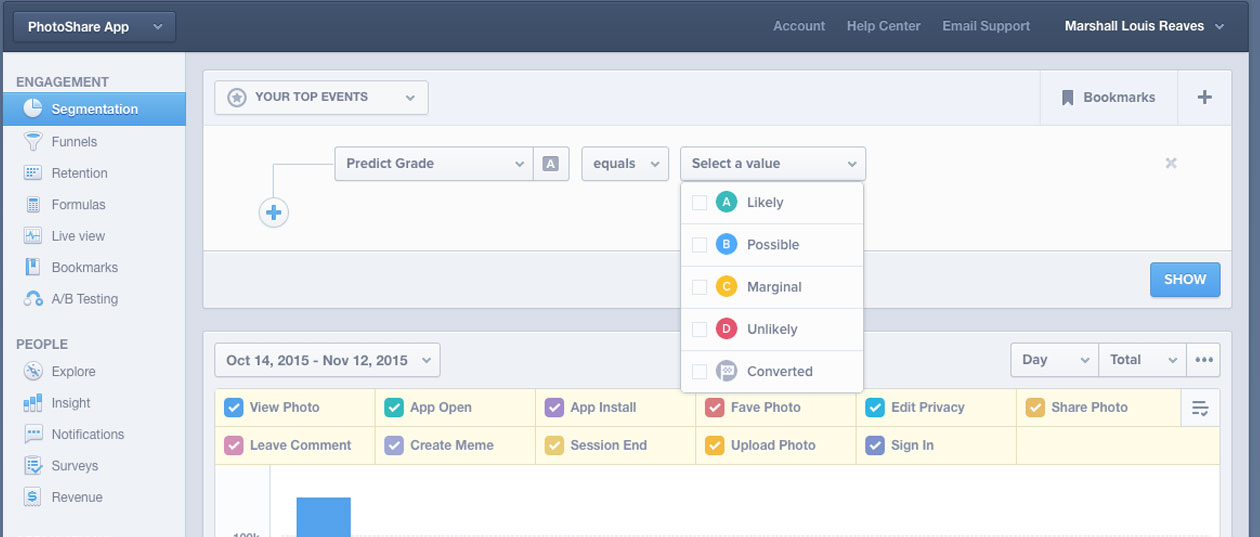Remove the filter with the X icon
This screenshot has width=1260, height=537.
click(1171, 163)
